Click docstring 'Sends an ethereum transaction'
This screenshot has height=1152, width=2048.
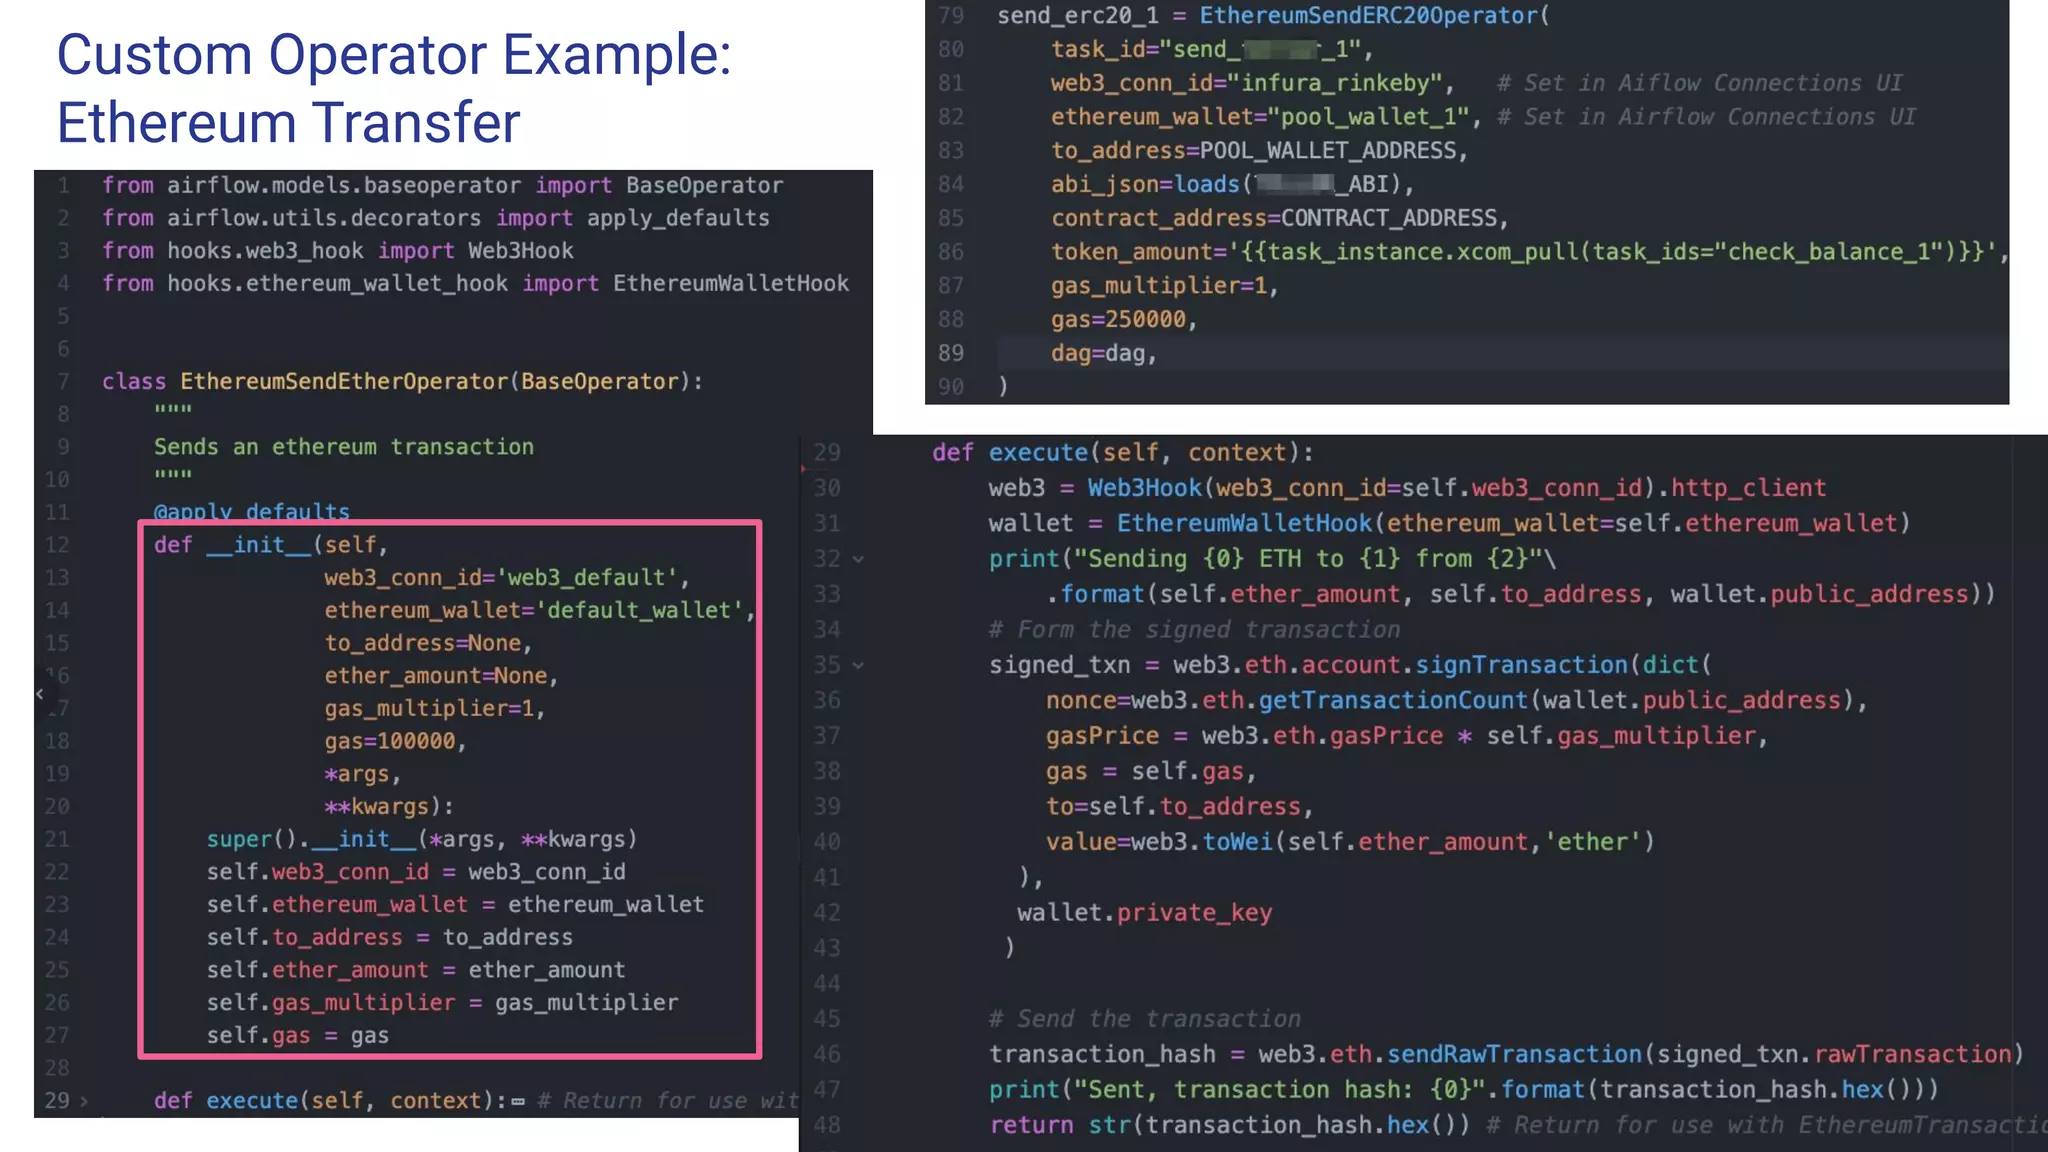tap(344, 447)
